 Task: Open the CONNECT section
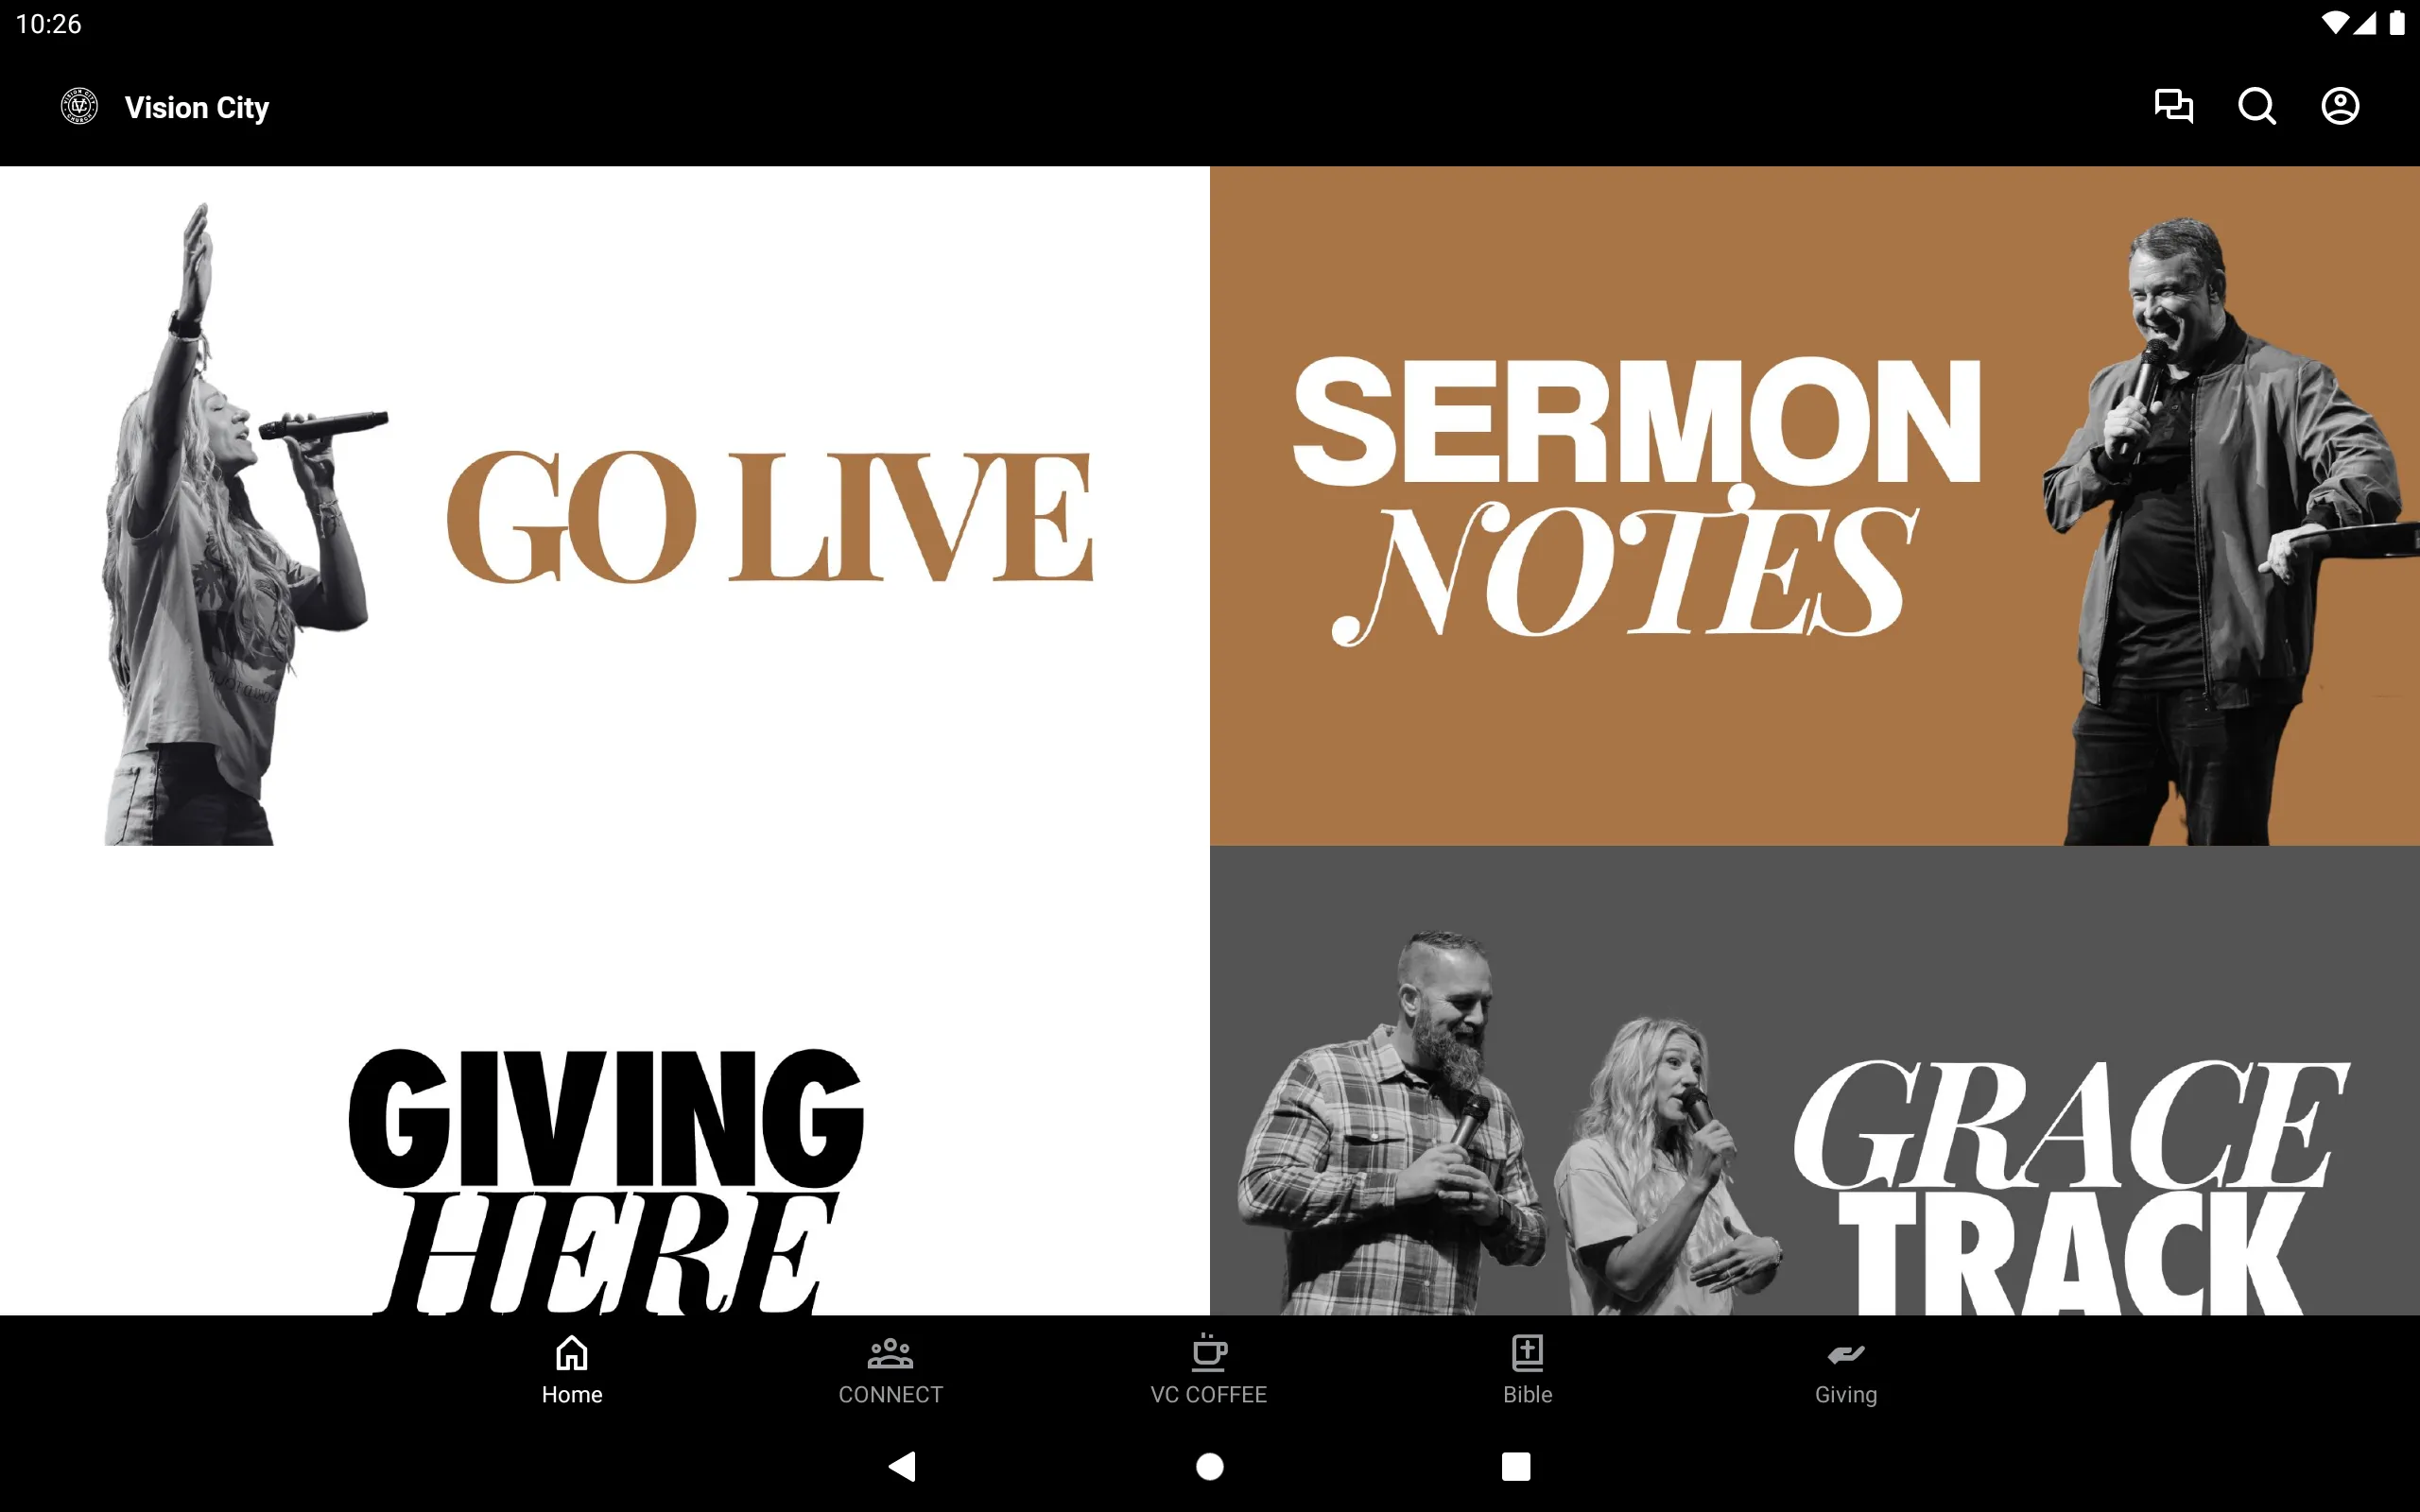click(x=890, y=1369)
